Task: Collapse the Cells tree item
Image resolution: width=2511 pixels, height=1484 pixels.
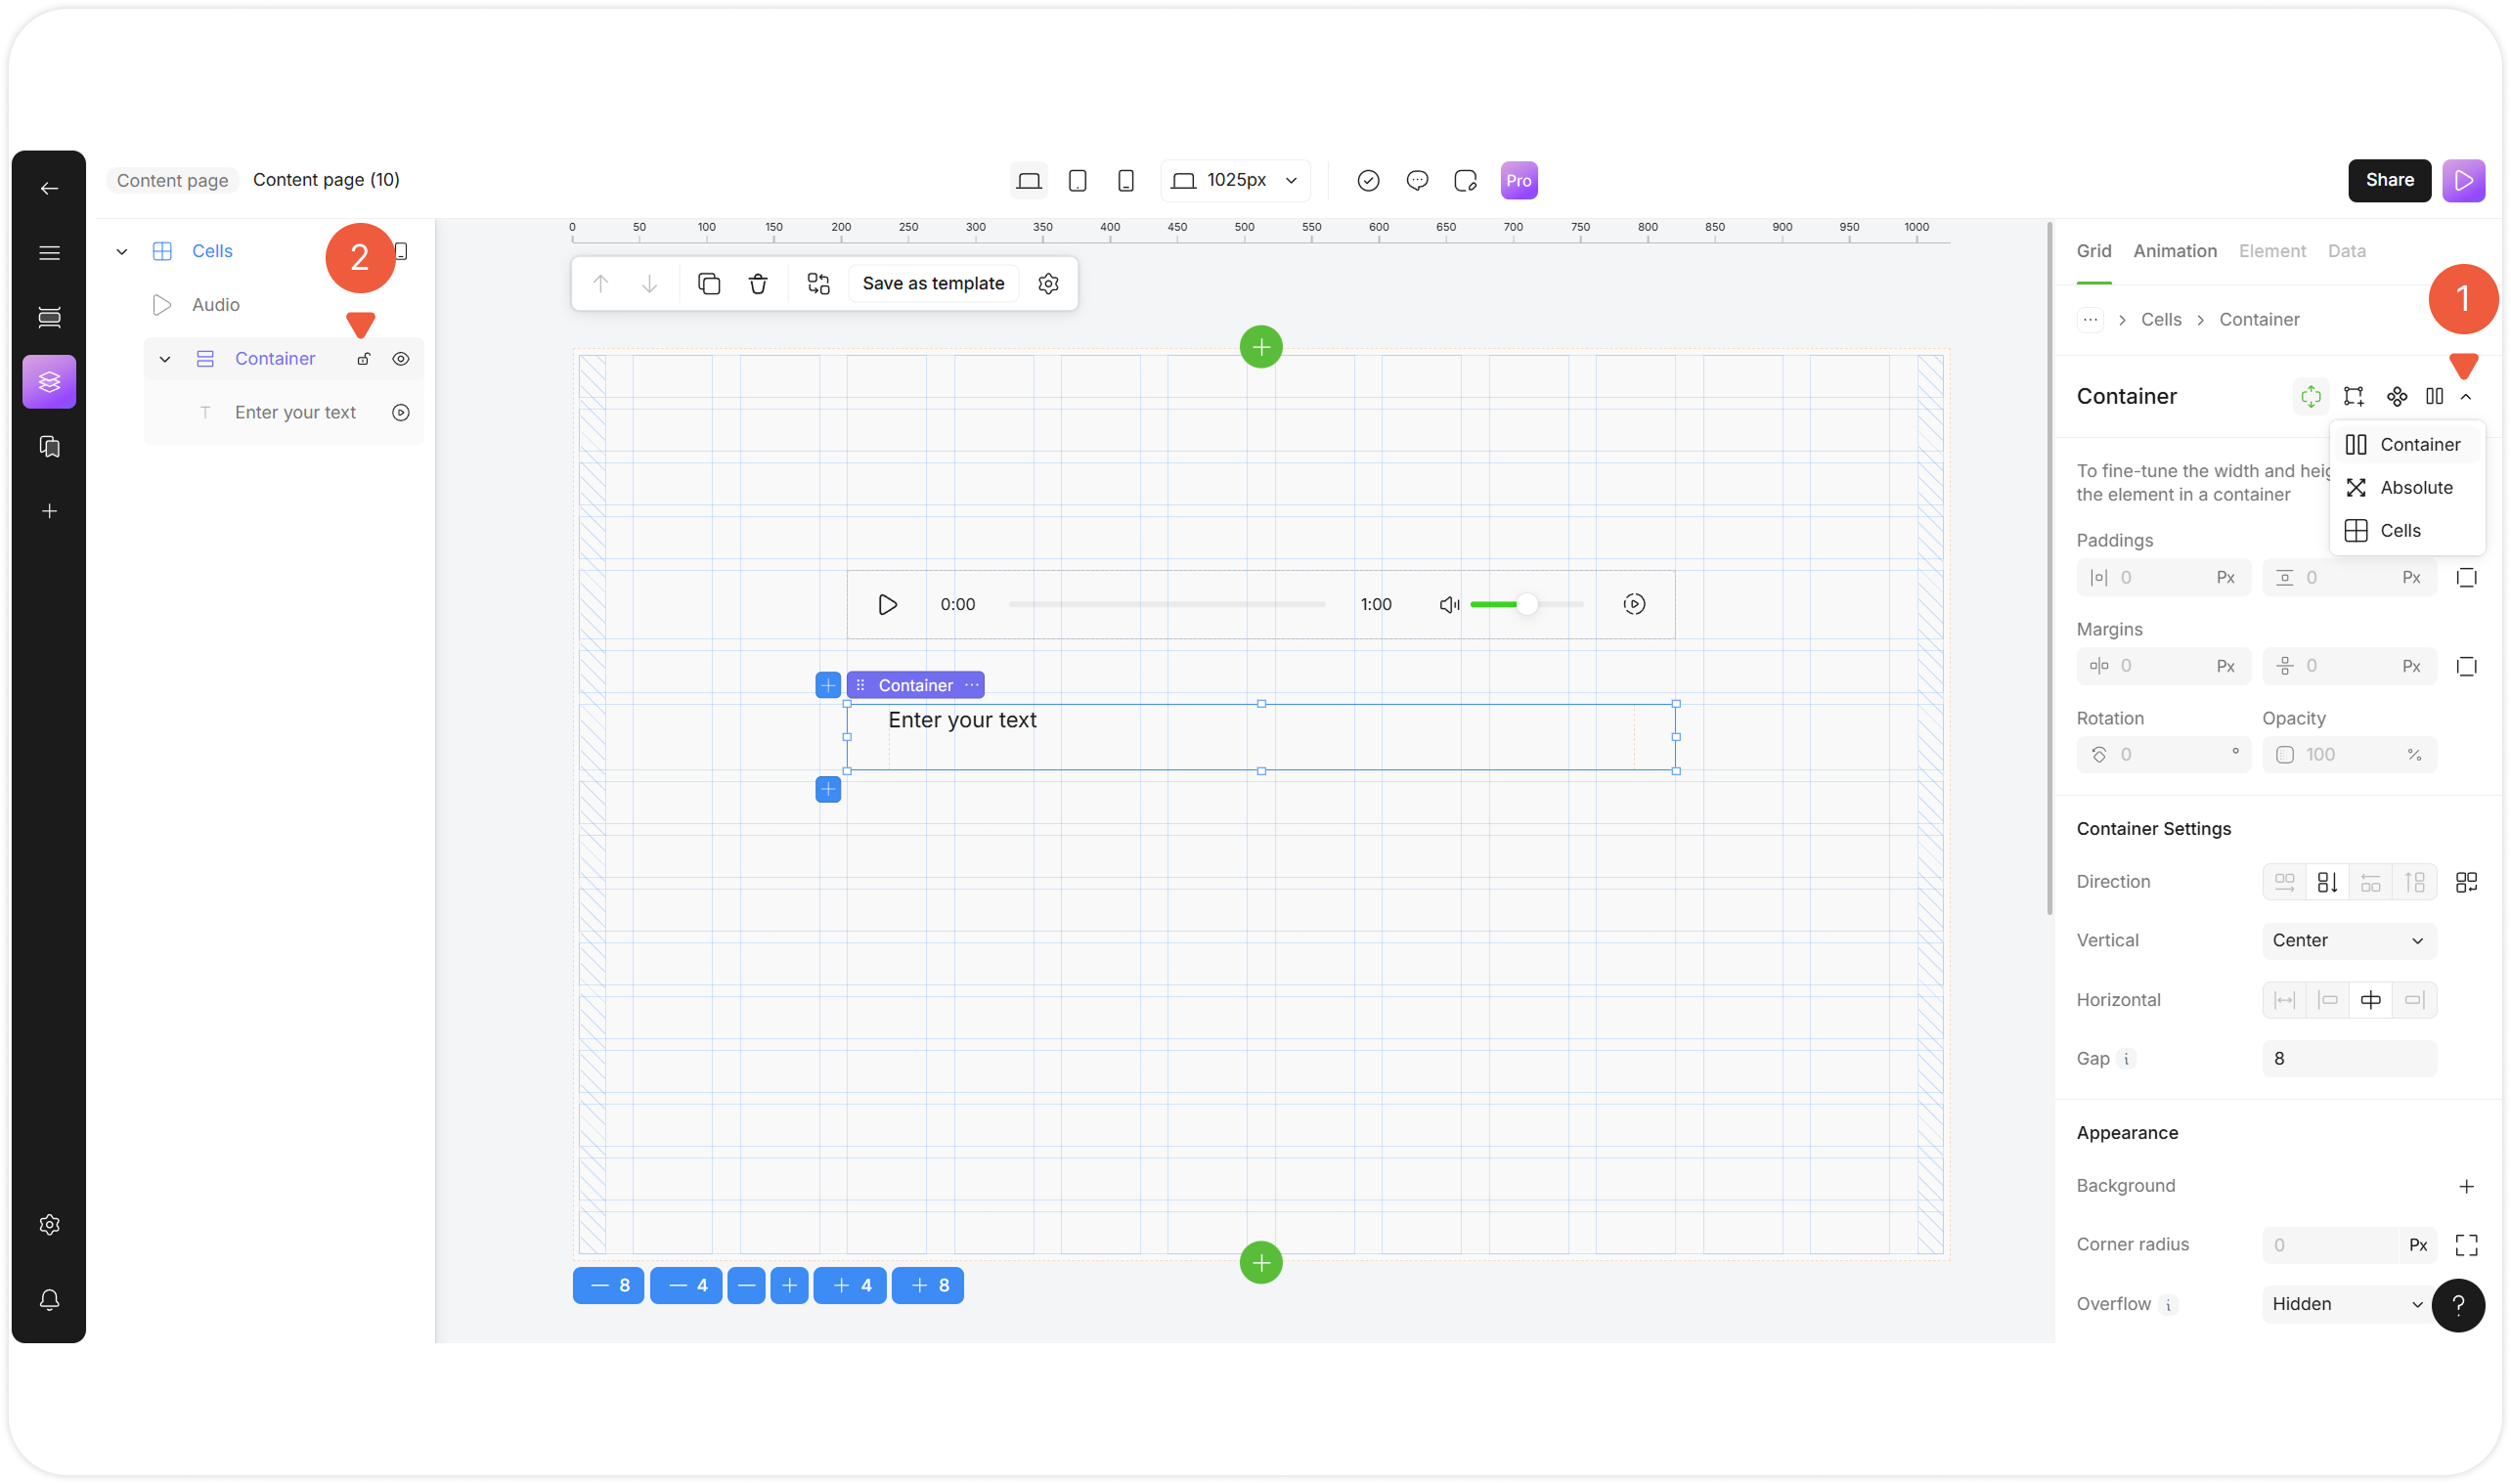Action: click(x=122, y=252)
